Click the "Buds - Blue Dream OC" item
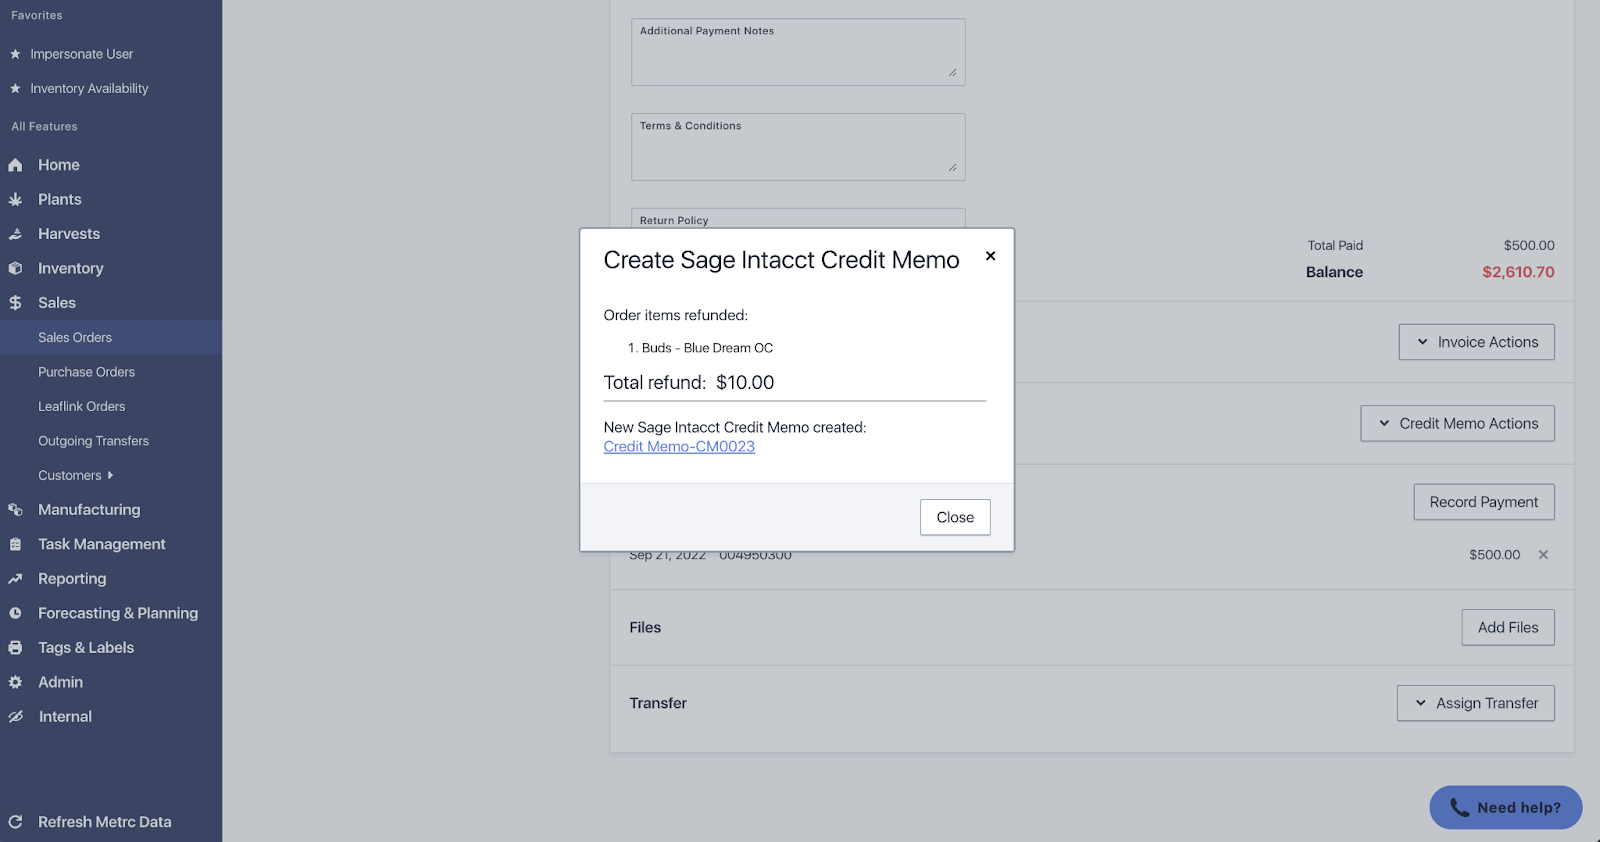This screenshot has height=842, width=1600. (707, 348)
